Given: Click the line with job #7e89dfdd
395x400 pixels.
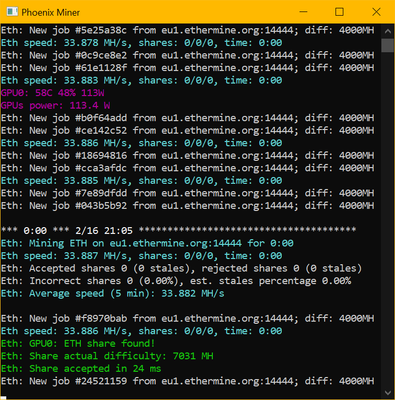Looking at the screenshot, I should pos(188,193).
